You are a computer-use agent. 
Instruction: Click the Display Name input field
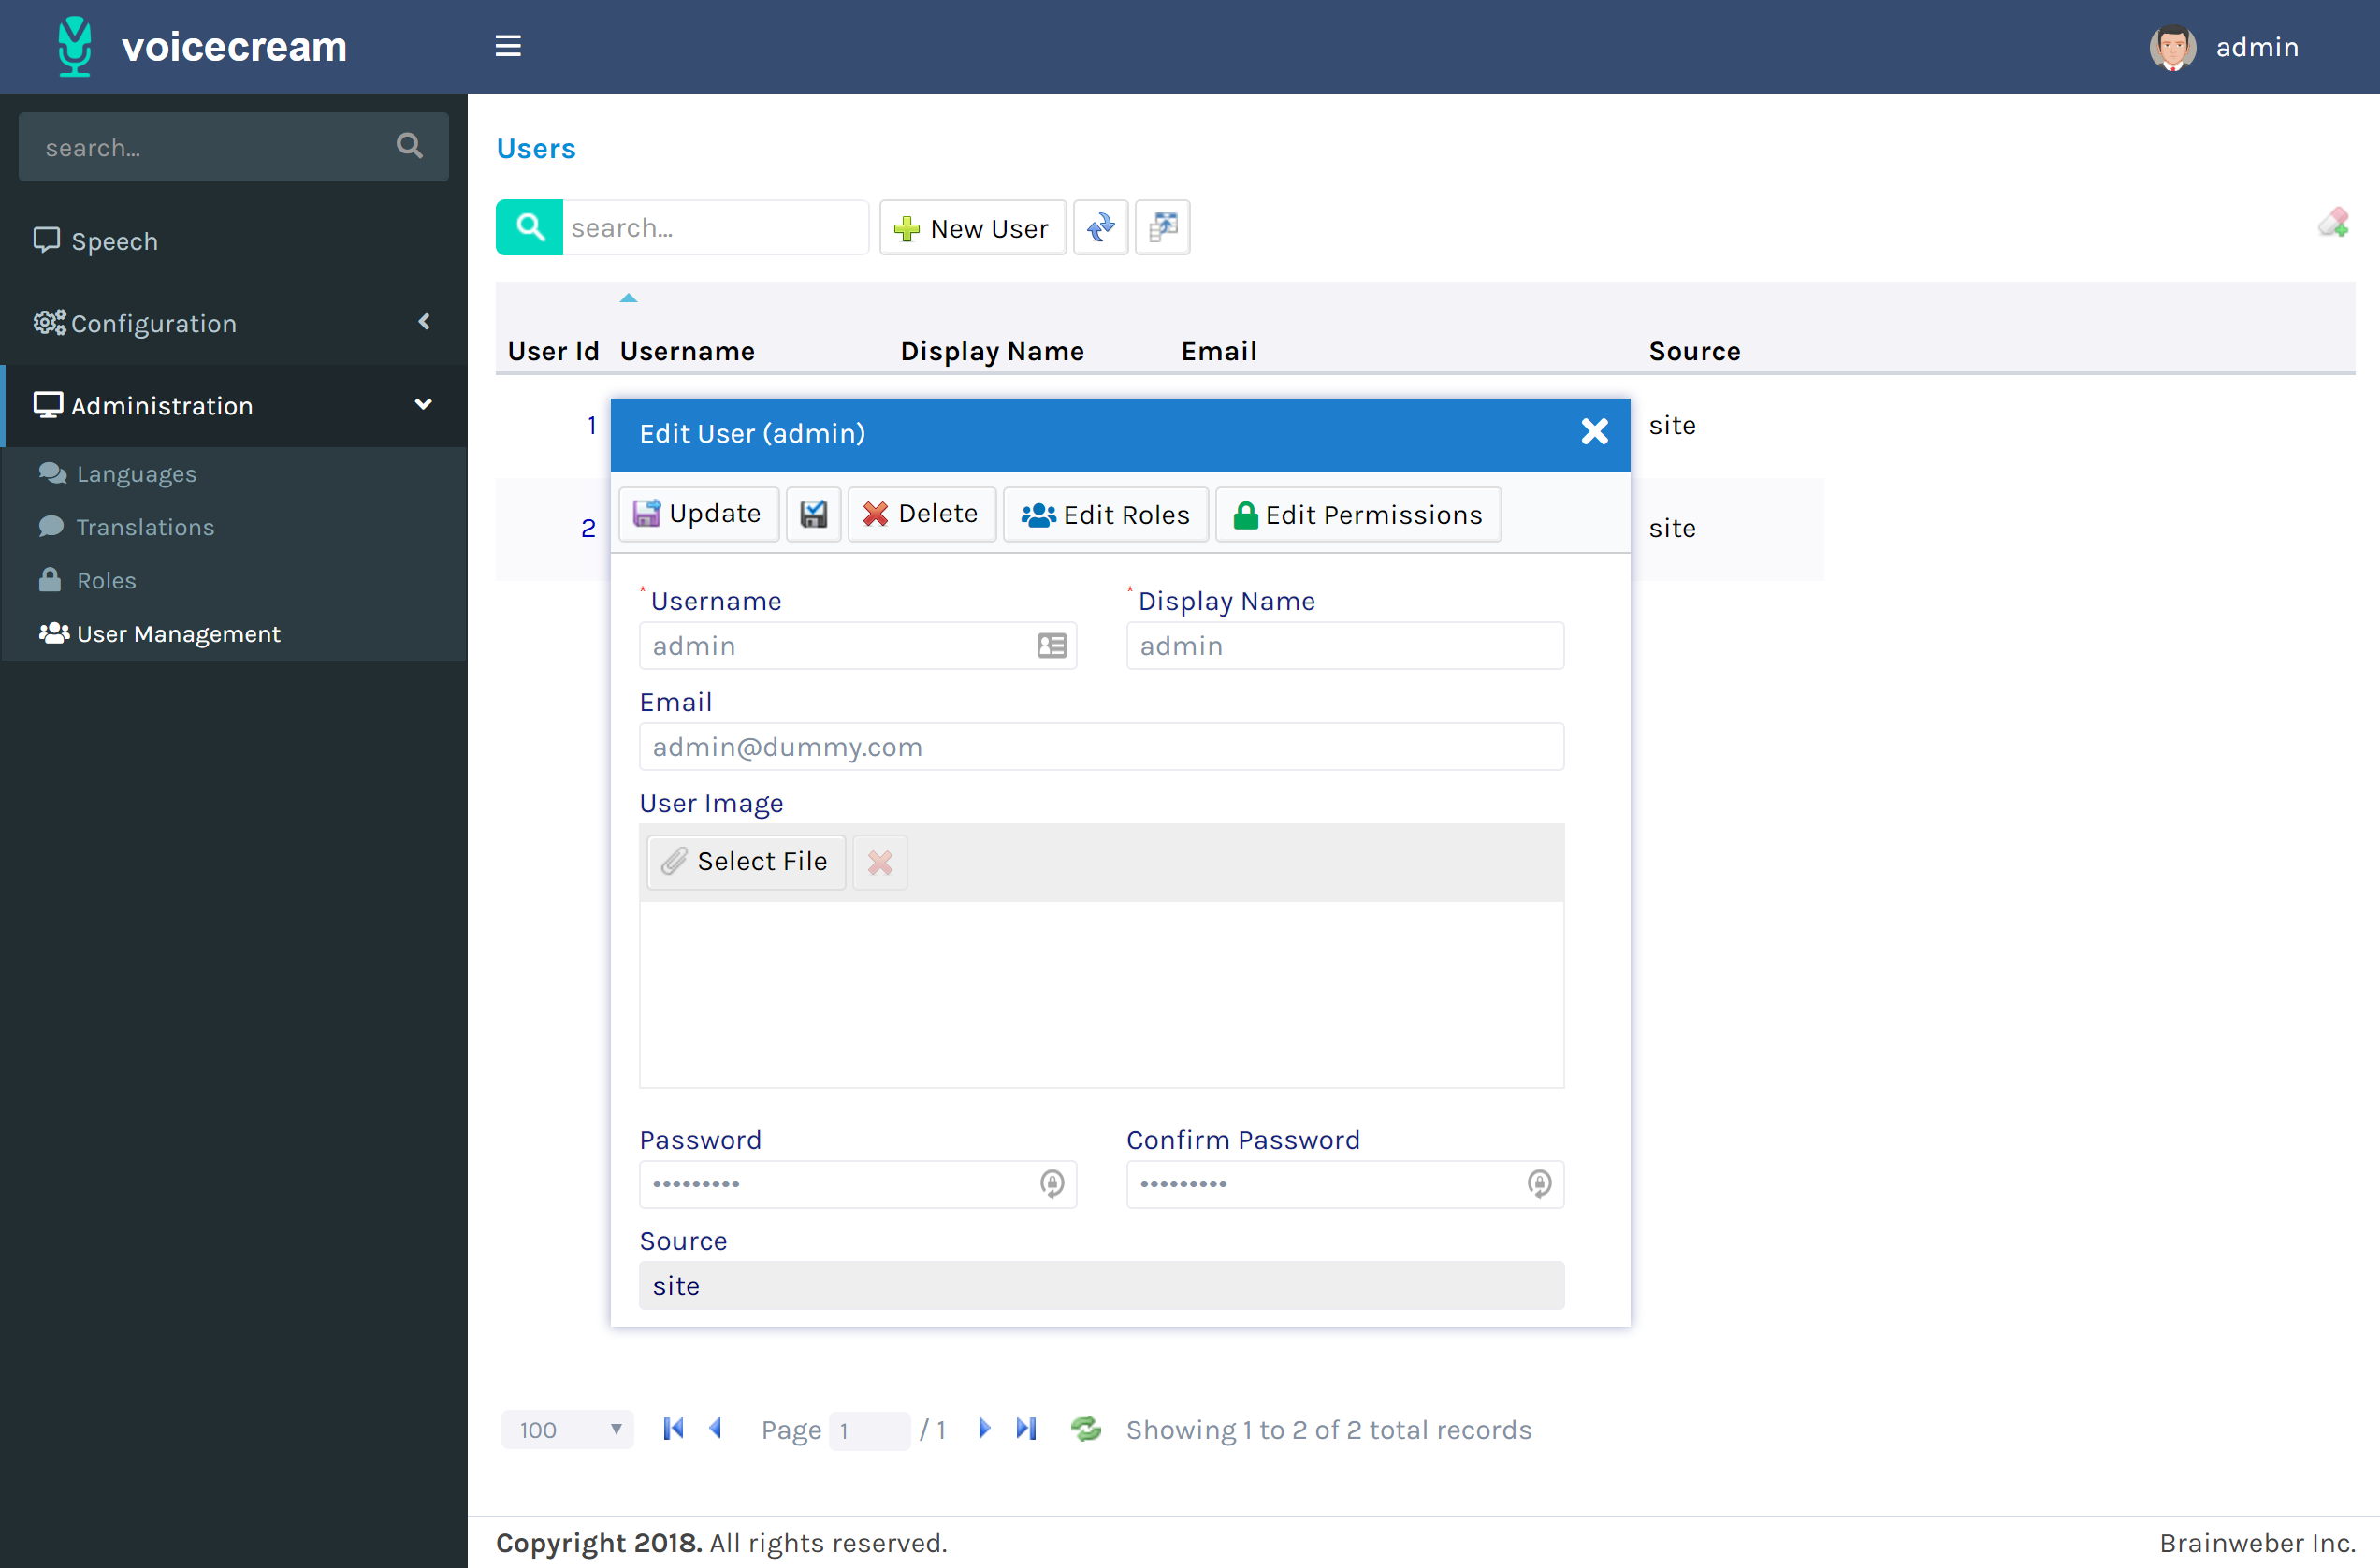click(x=1345, y=646)
